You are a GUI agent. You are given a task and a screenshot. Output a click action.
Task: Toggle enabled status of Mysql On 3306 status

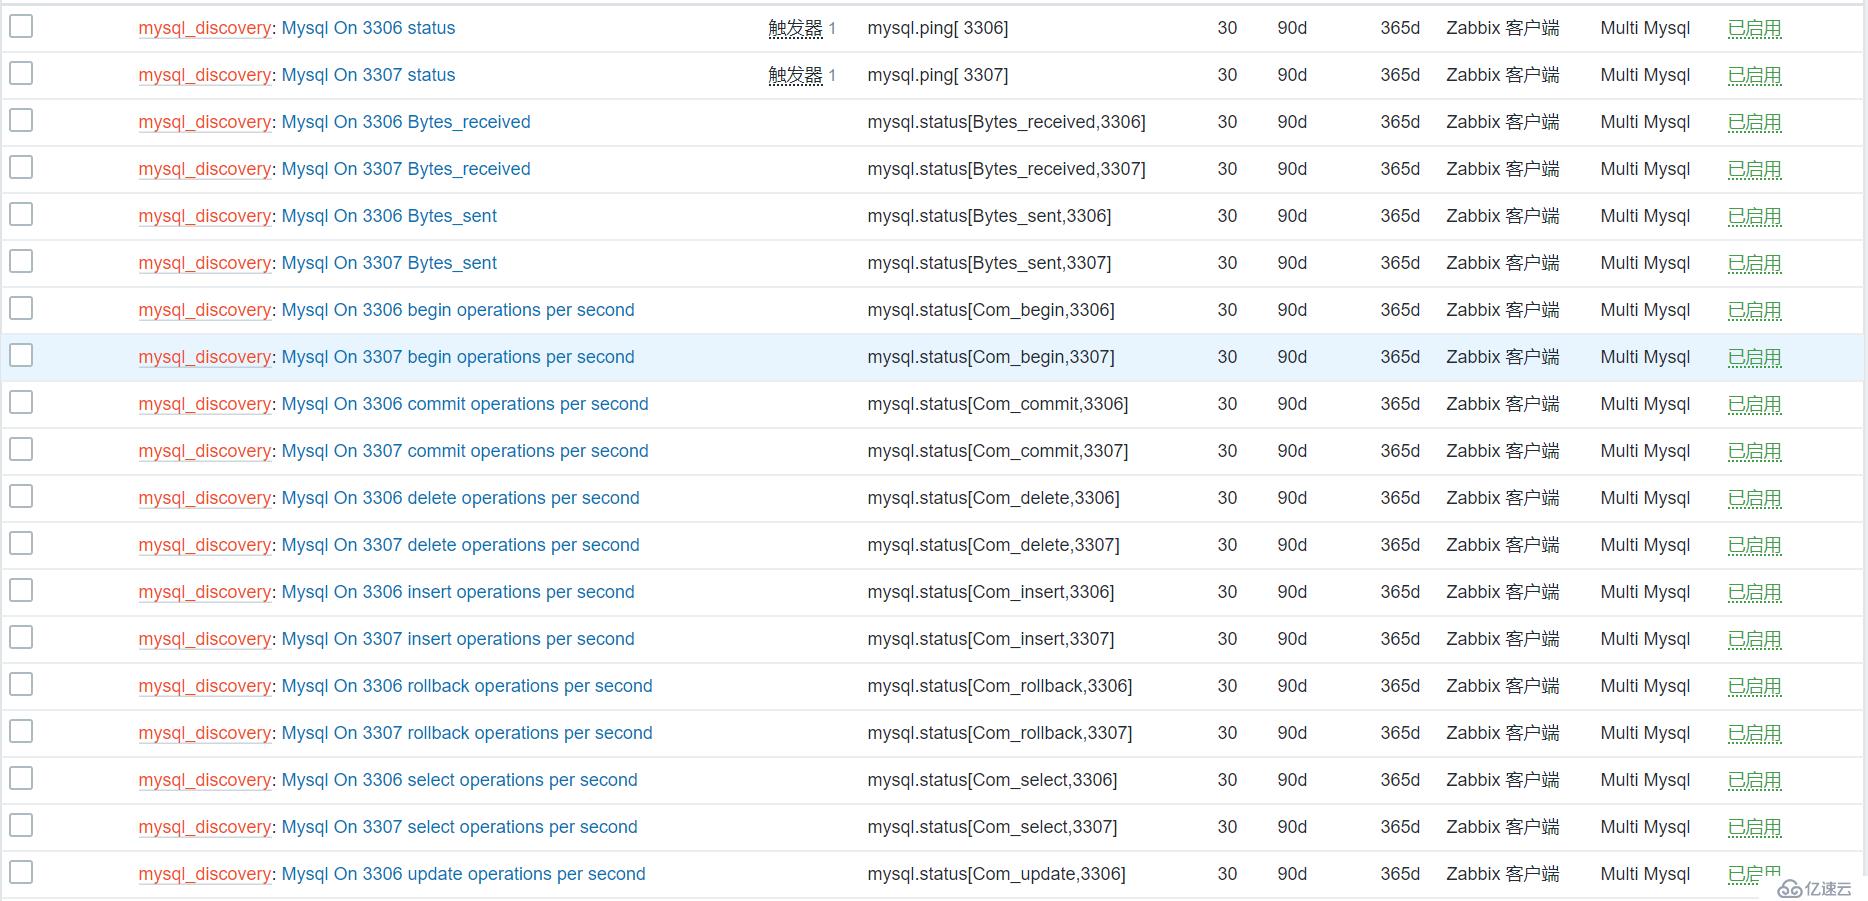[1755, 28]
